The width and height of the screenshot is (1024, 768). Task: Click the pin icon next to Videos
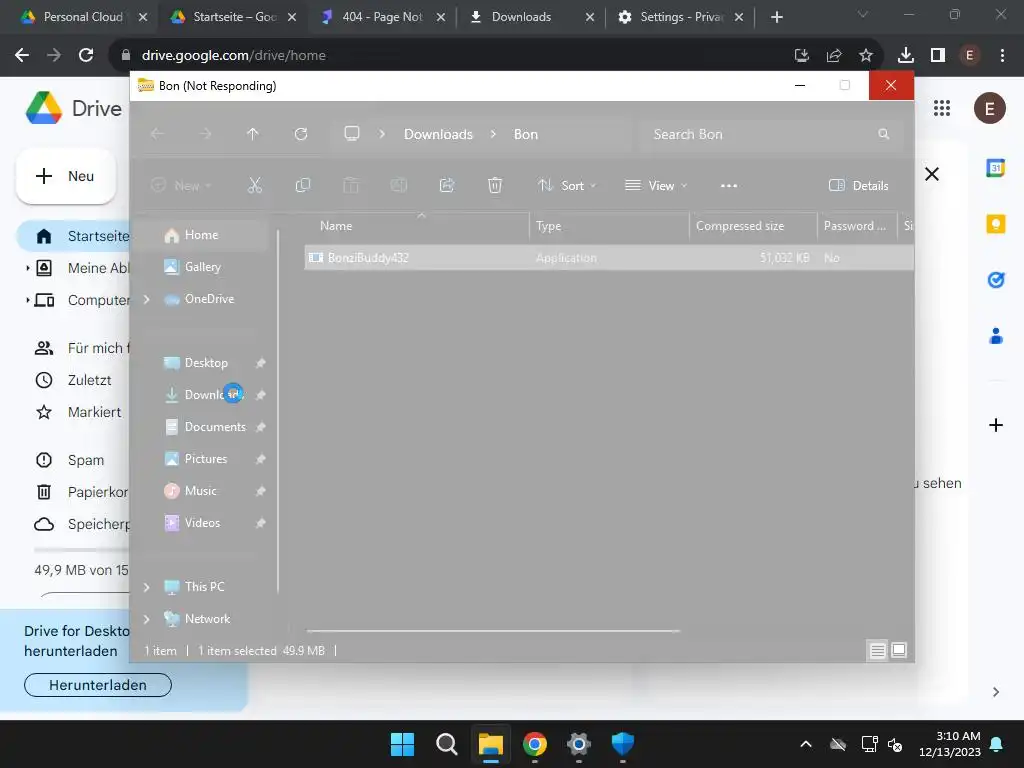click(261, 523)
